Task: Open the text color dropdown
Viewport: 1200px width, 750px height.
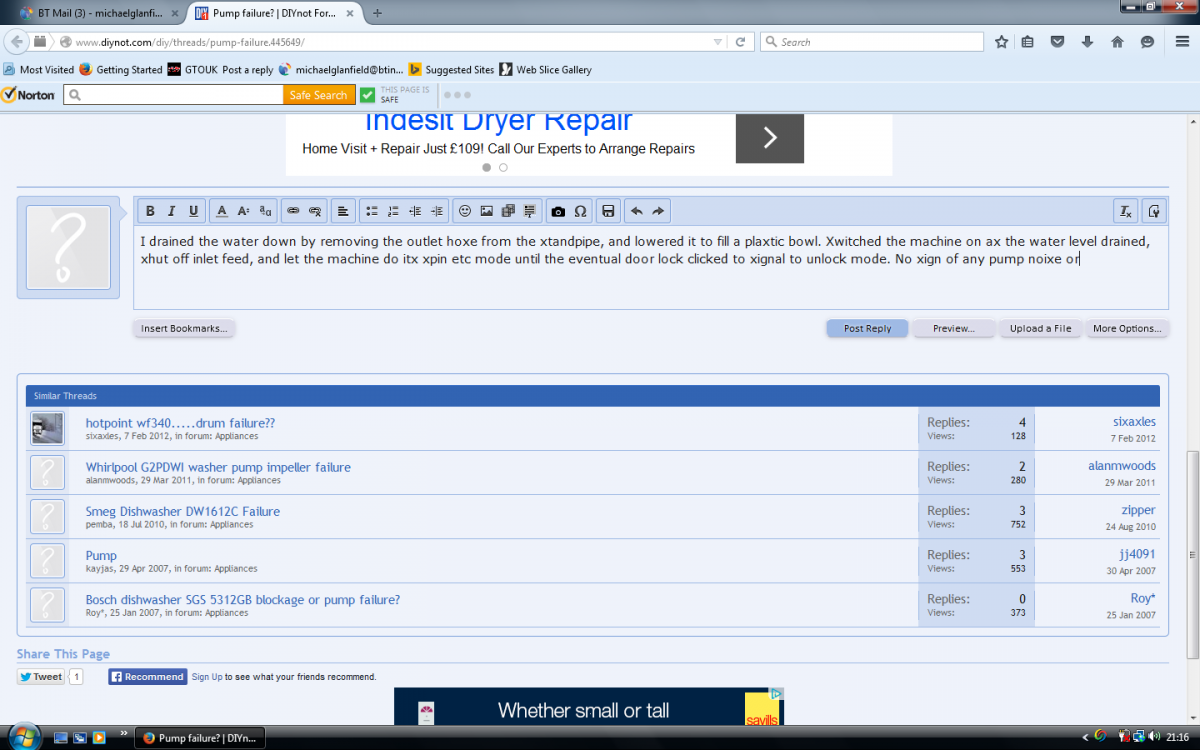Action: [x=222, y=211]
